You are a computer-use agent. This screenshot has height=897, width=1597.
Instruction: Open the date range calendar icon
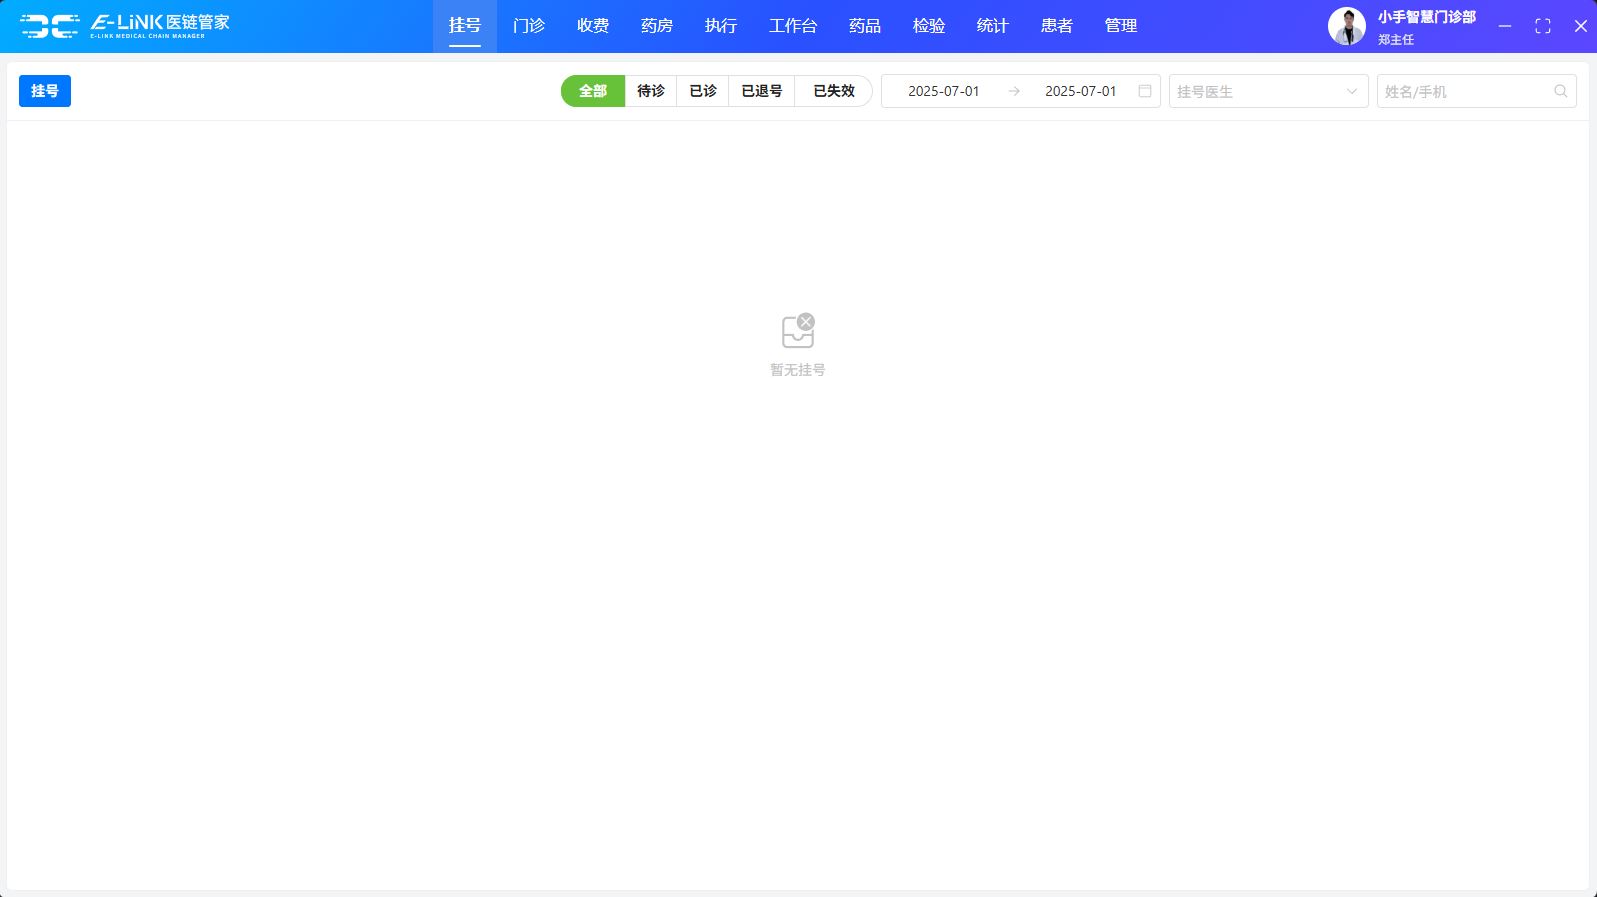click(1145, 91)
